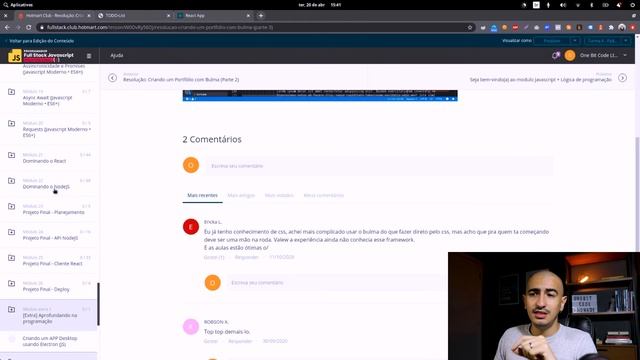Open a new browser tab
This screenshot has height=360, width=640.
(261, 16)
